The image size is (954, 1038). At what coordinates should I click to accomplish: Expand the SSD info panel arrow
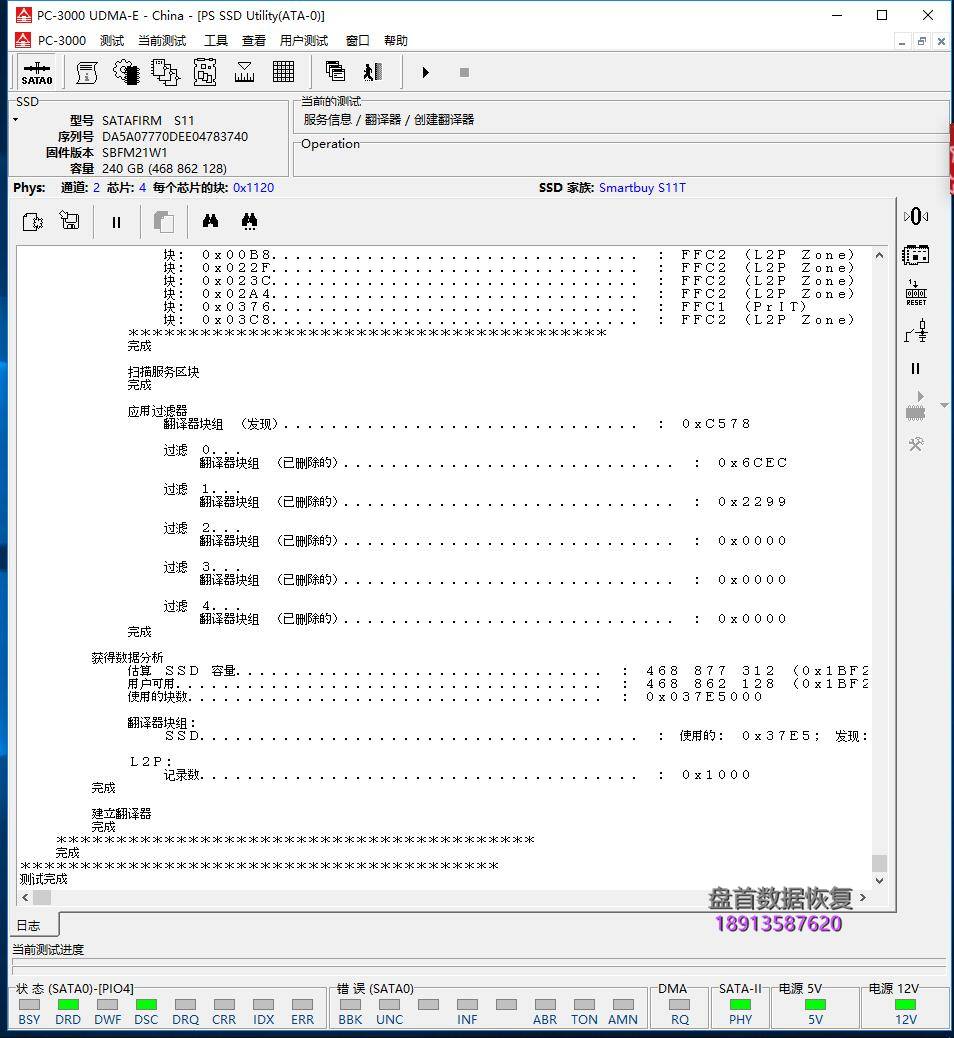pos(16,120)
